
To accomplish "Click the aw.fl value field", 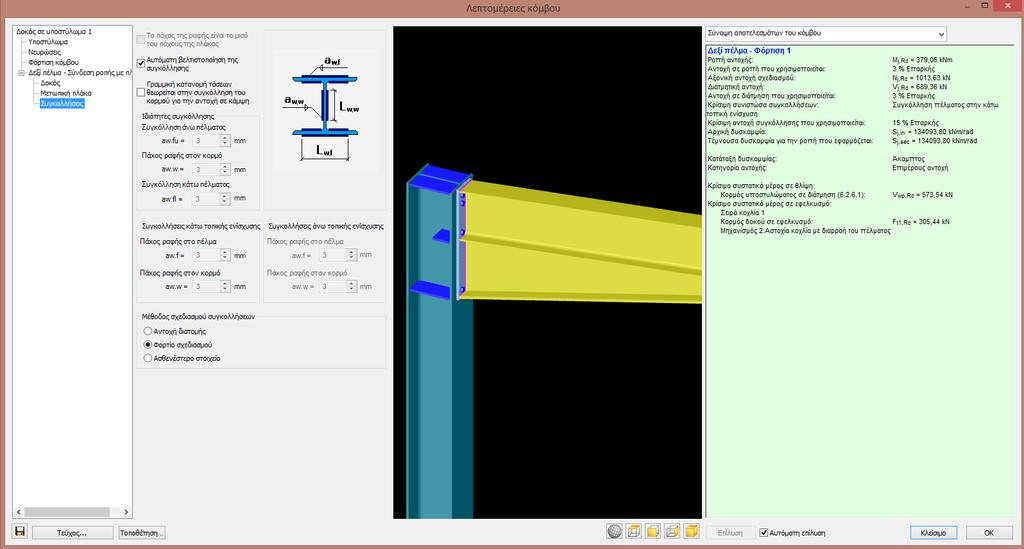I will coord(206,198).
